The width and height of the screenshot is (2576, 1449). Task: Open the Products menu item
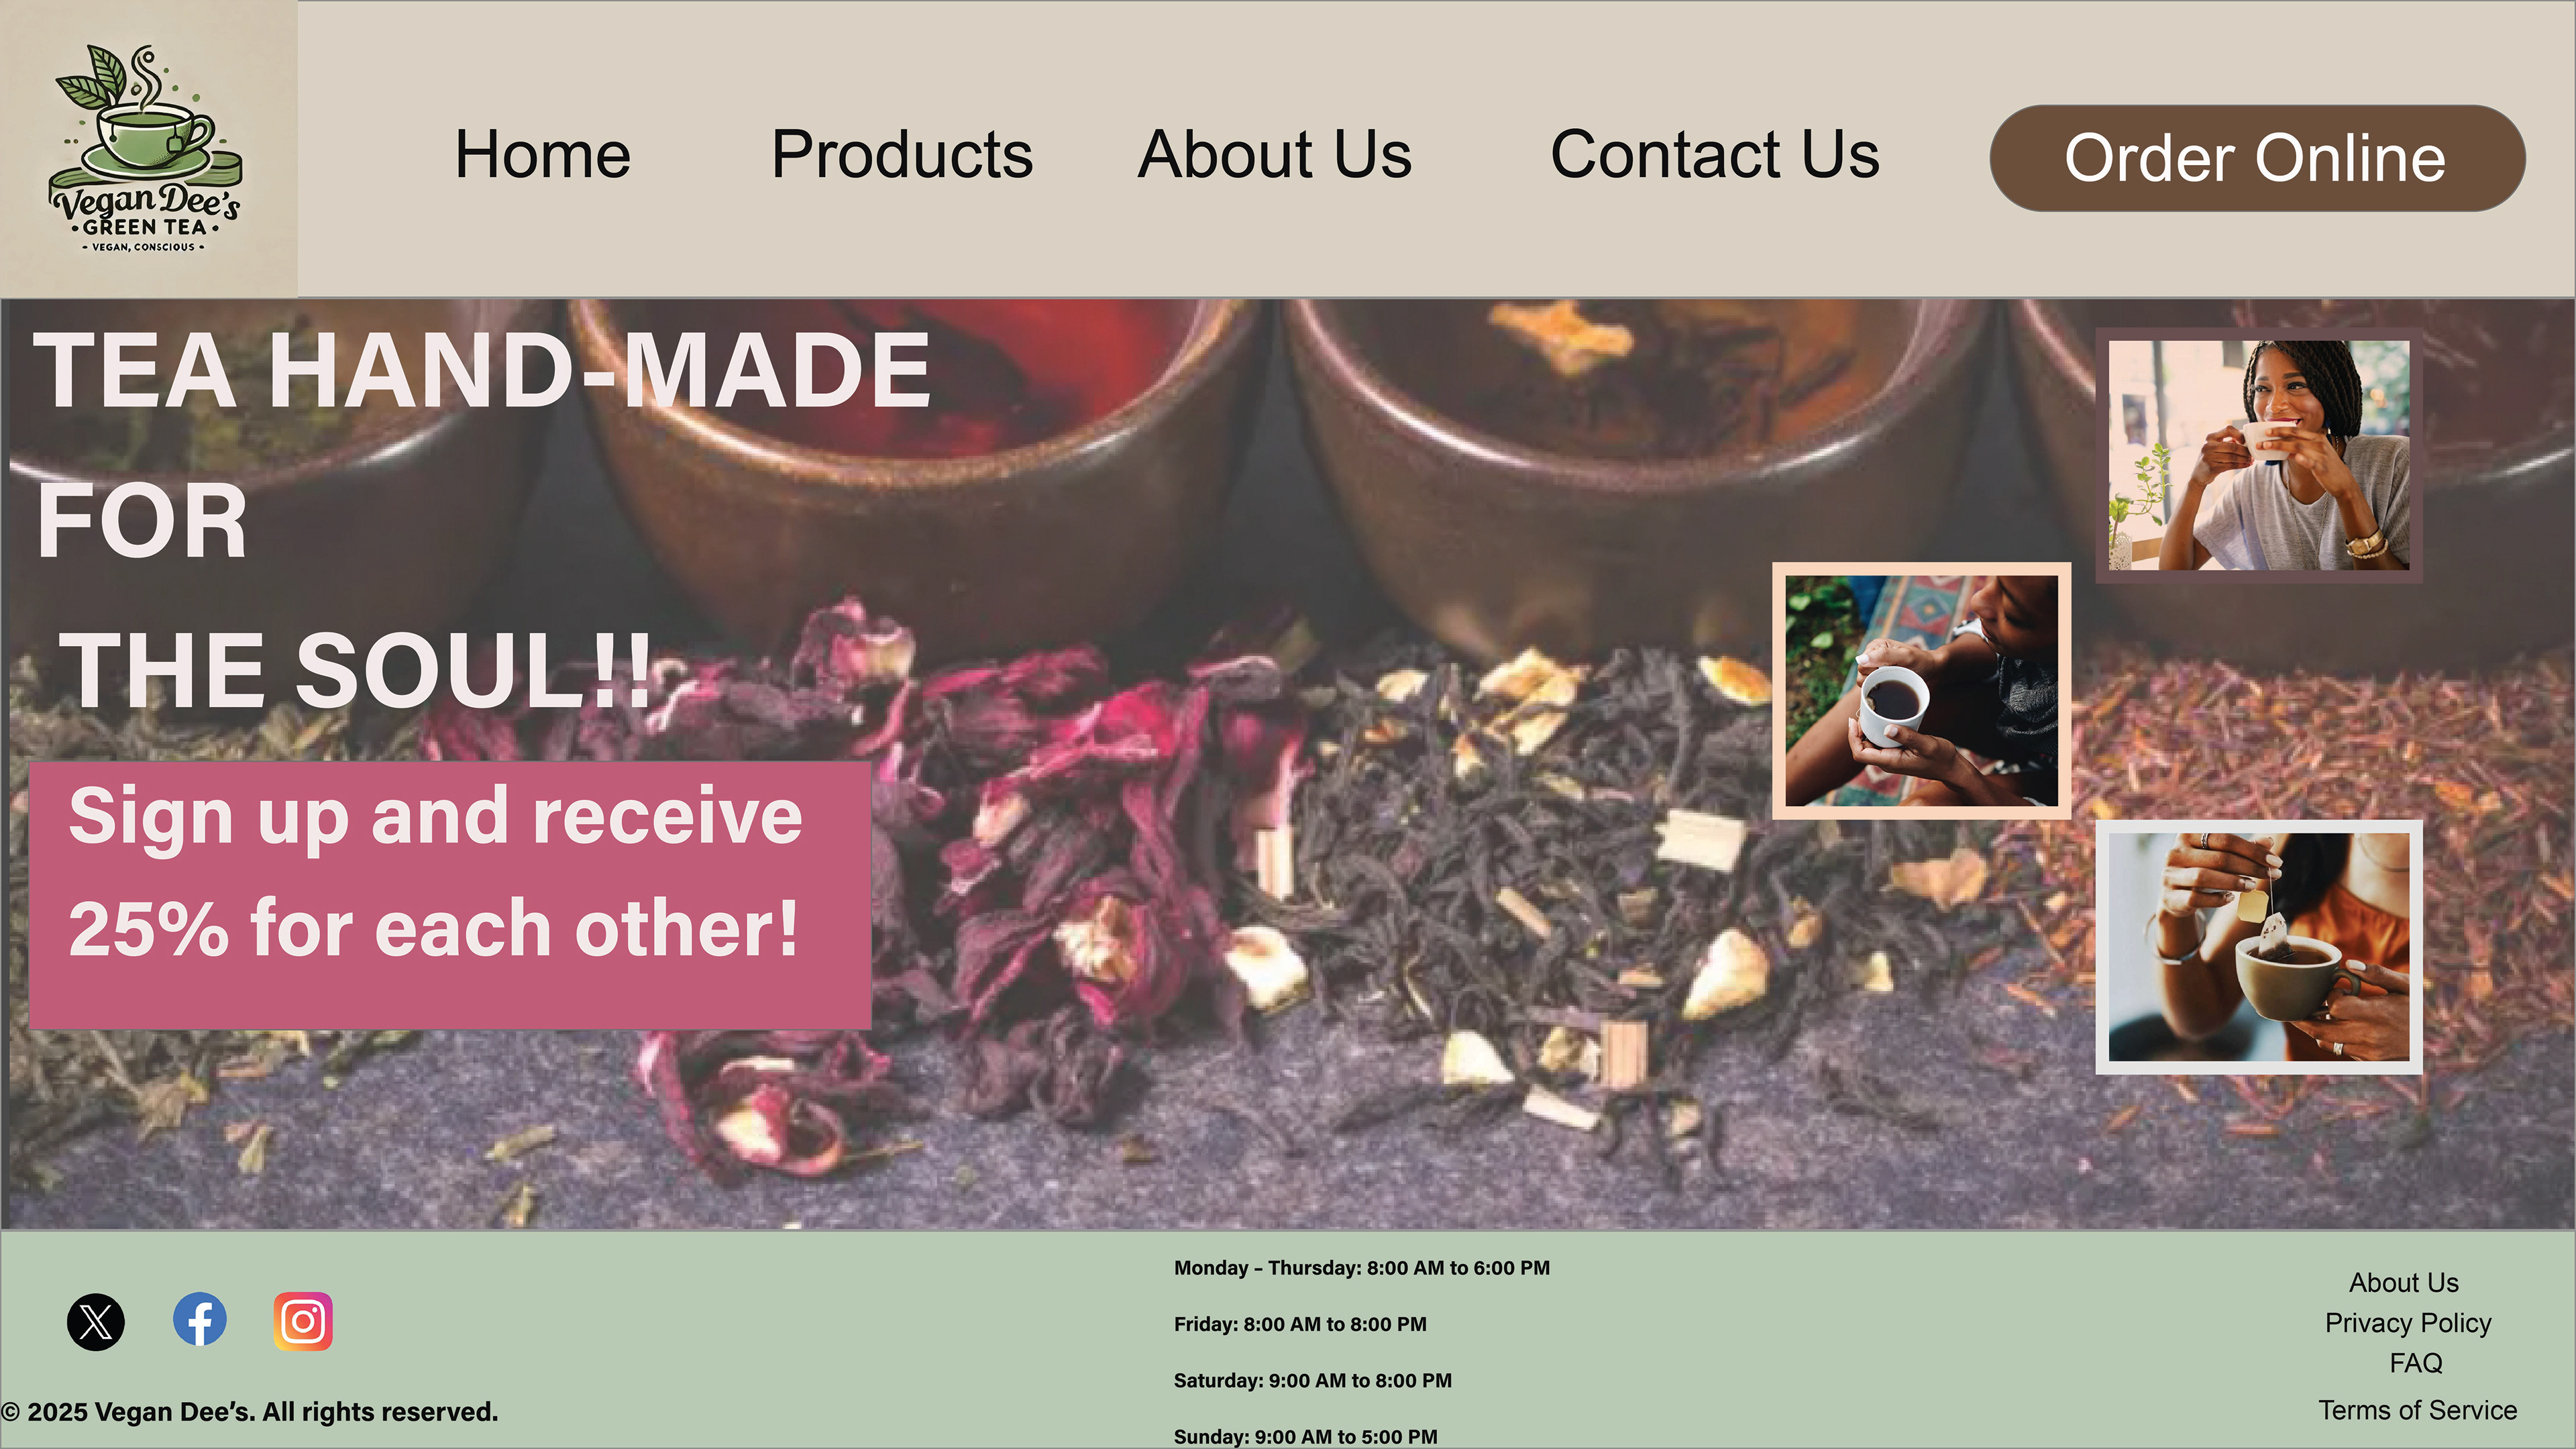(902, 155)
